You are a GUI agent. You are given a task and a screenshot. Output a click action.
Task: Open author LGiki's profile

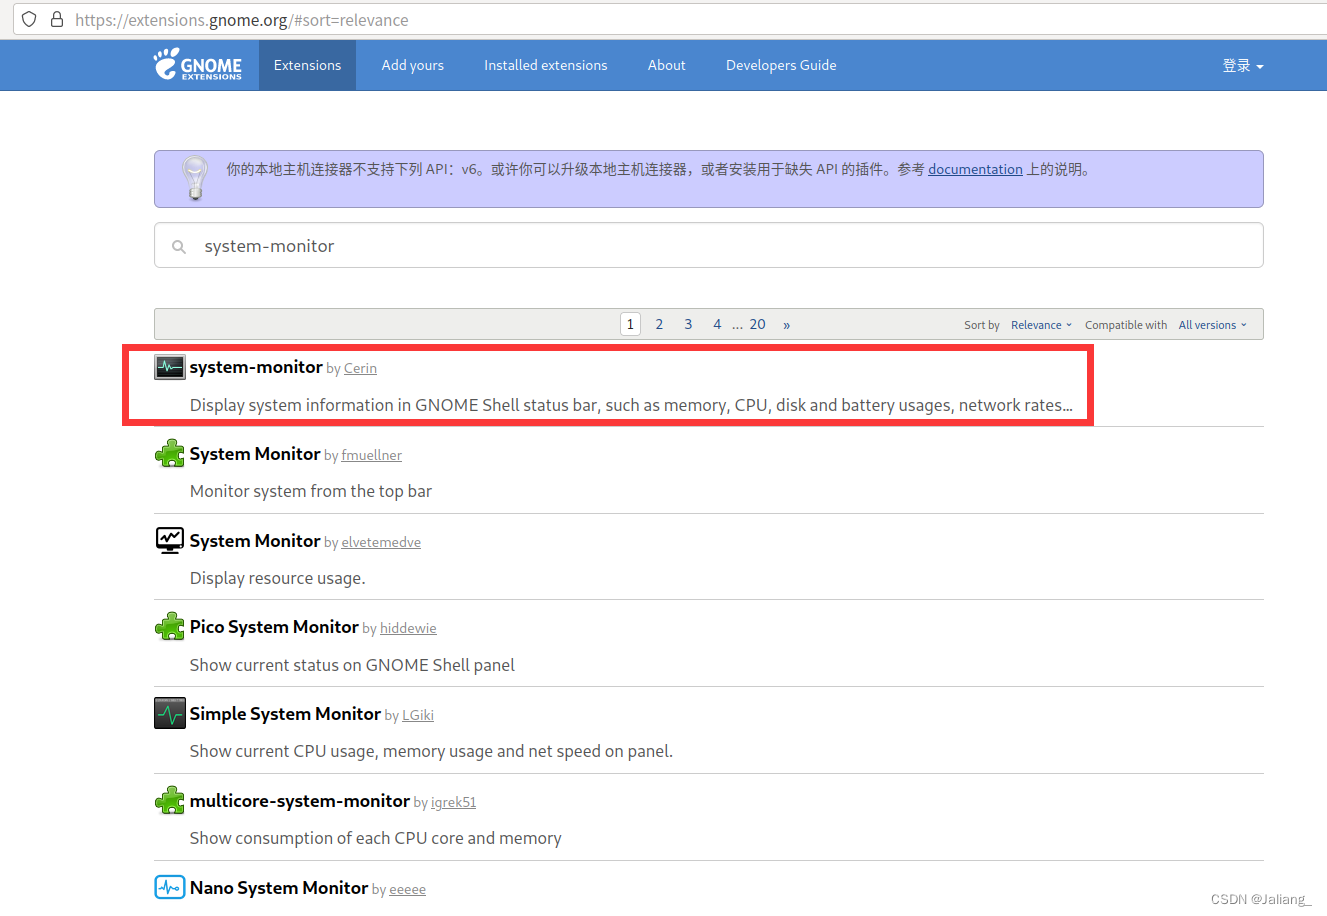[418, 715]
